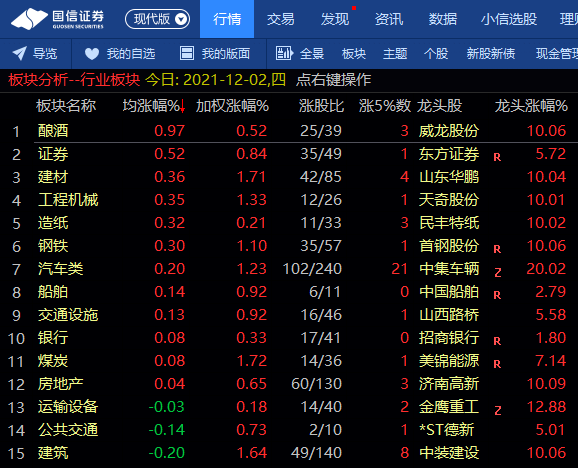Switch to the 行情 tab
Viewport: 578px width, 468px height.
point(227,19)
